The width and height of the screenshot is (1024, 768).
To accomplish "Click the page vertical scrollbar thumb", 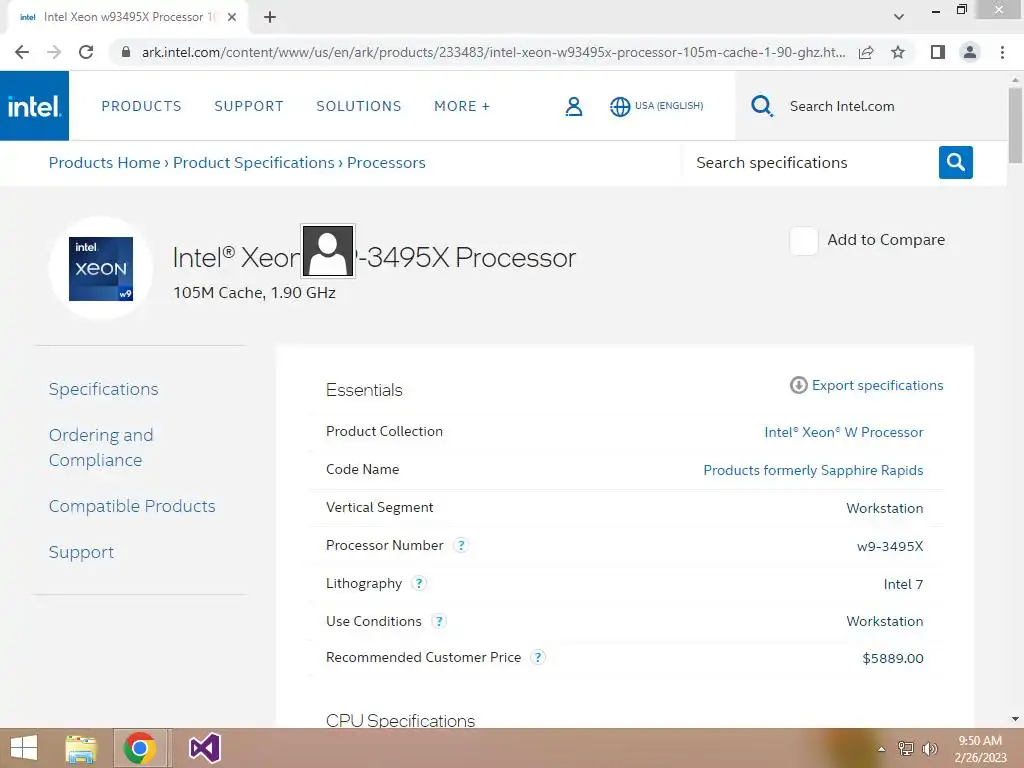I will (1015, 124).
